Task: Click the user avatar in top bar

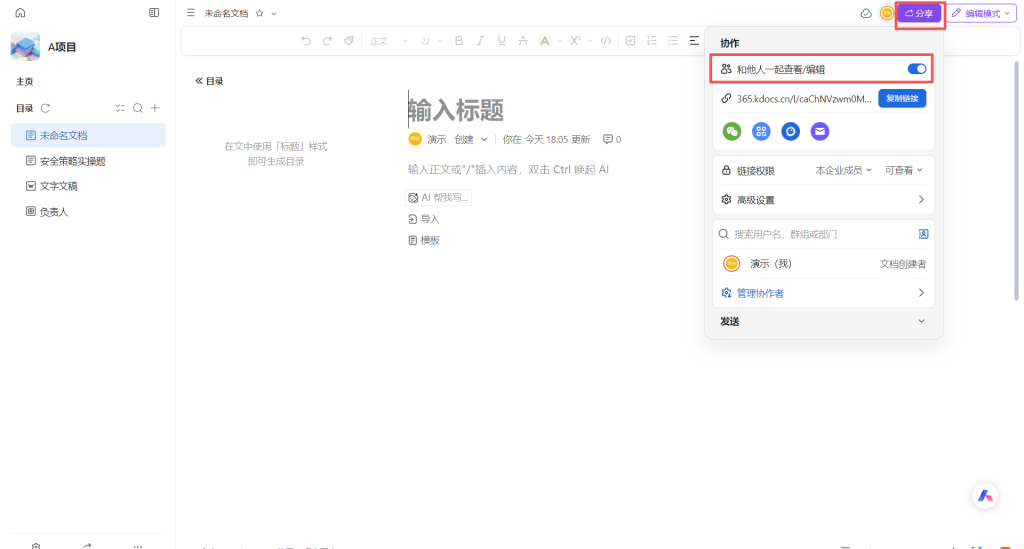Action: click(x=886, y=13)
